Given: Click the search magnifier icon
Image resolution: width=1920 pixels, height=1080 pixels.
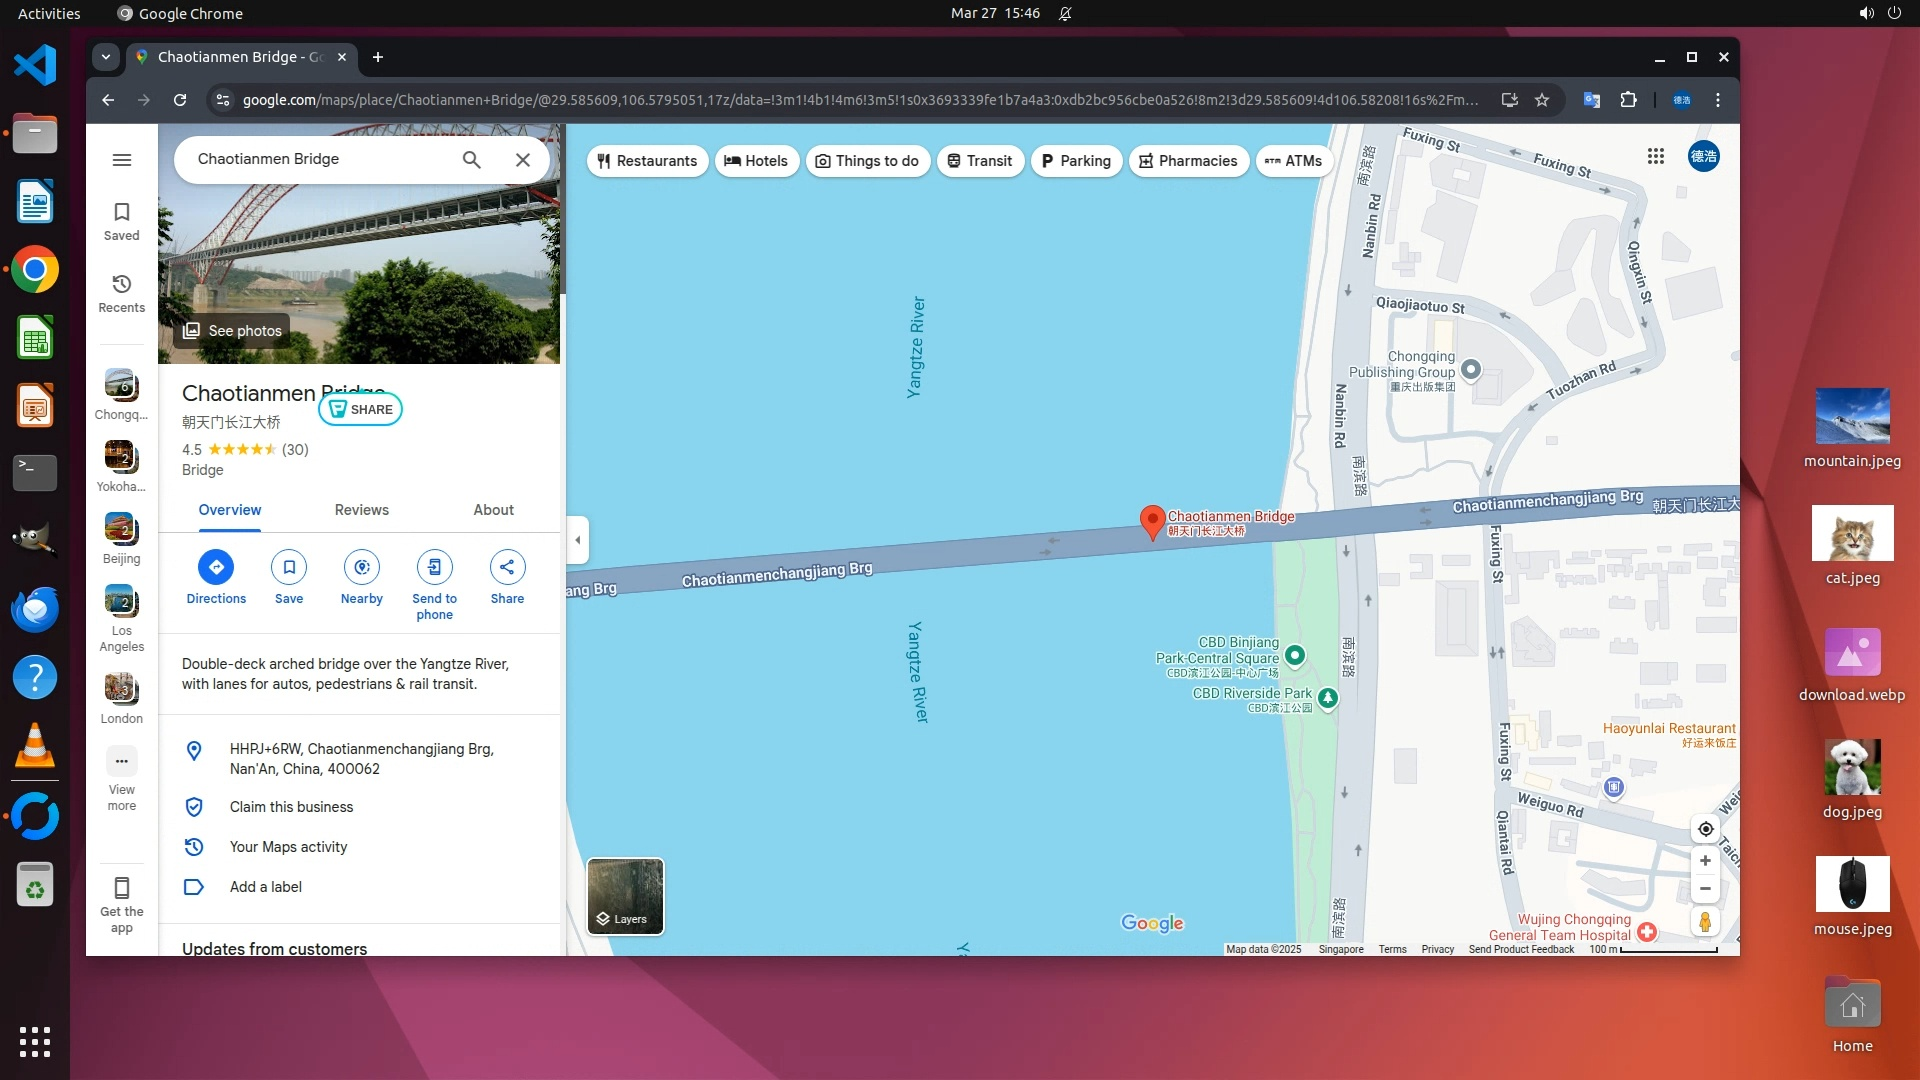Looking at the screenshot, I should click(471, 160).
